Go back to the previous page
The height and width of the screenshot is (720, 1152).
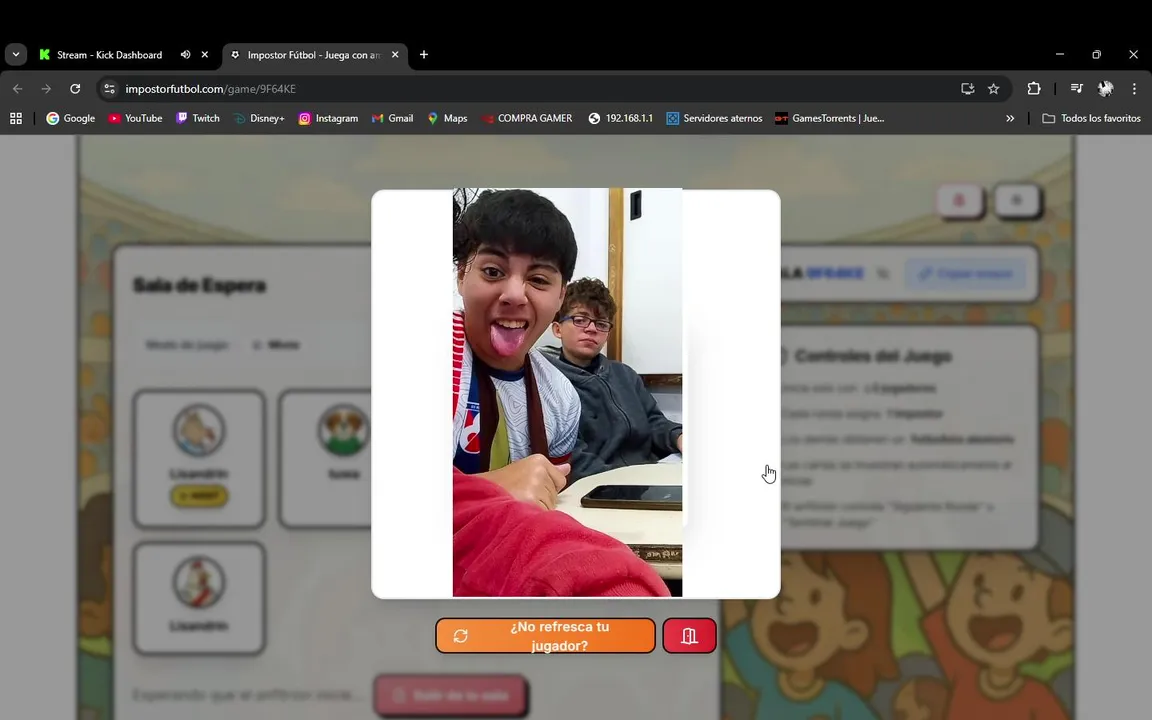pyautogui.click(x=18, y=89)
